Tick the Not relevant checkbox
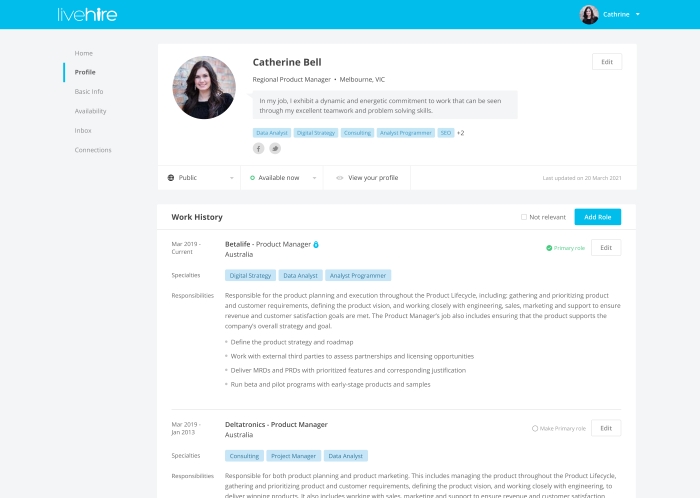The width and height of the screenshot is (700, 498). coord(524,217)
